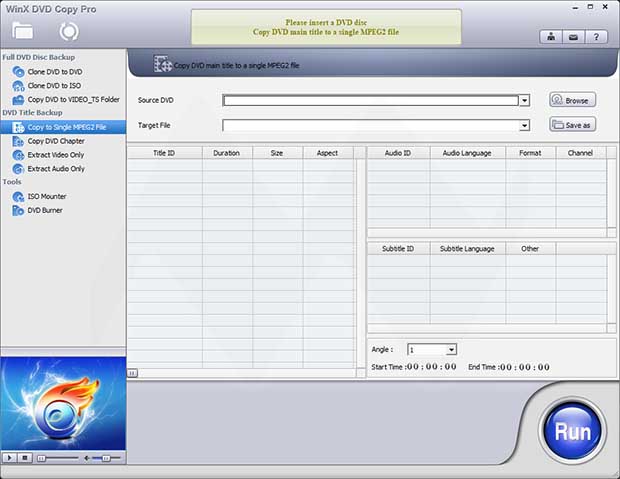The image size is (620, 479).
Task: Click the Title ID column header
Action: point(164,153)
